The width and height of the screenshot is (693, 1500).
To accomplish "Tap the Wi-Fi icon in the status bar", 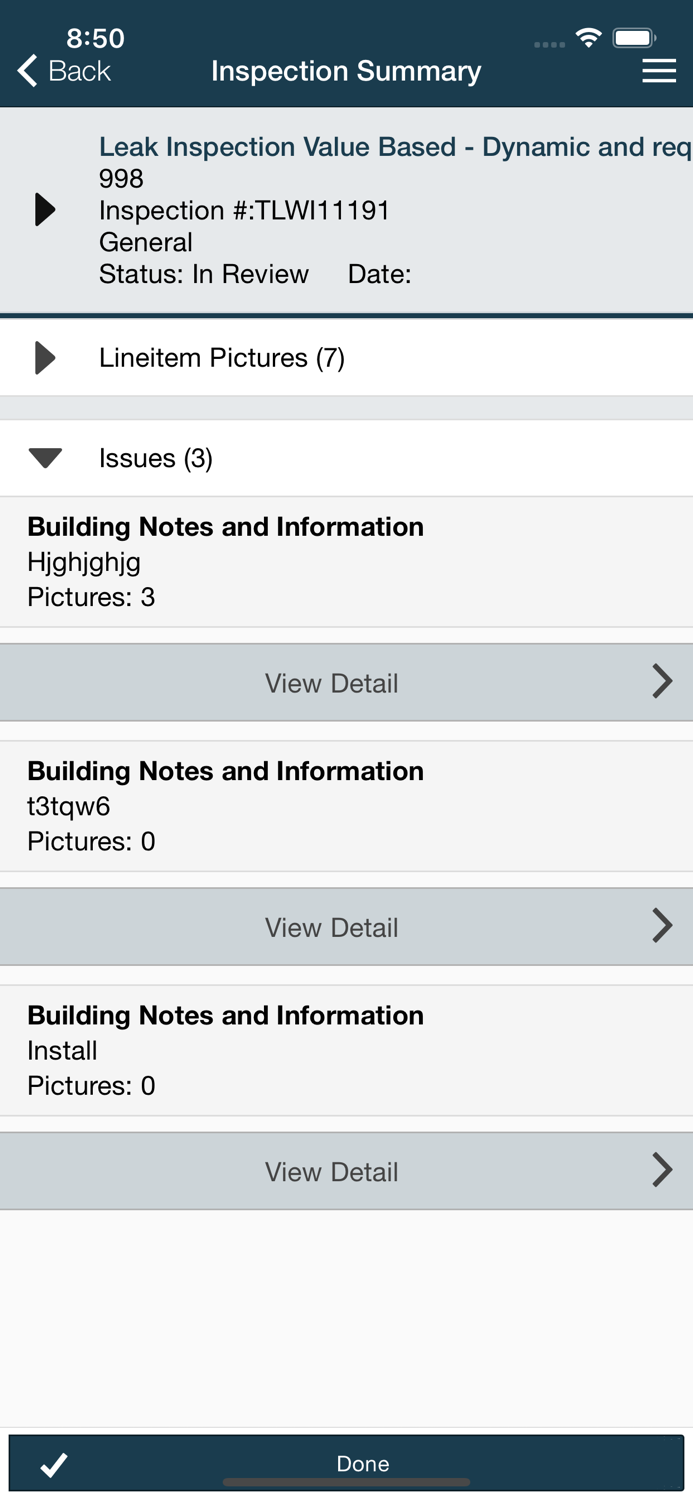I will (x=588, y=36).
